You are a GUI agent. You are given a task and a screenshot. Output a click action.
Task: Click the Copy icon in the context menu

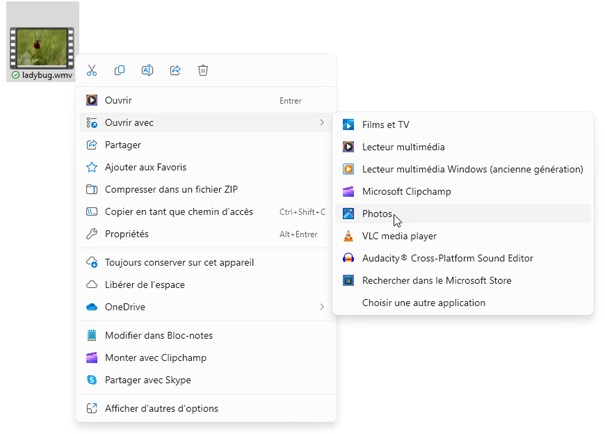point(120,70)
